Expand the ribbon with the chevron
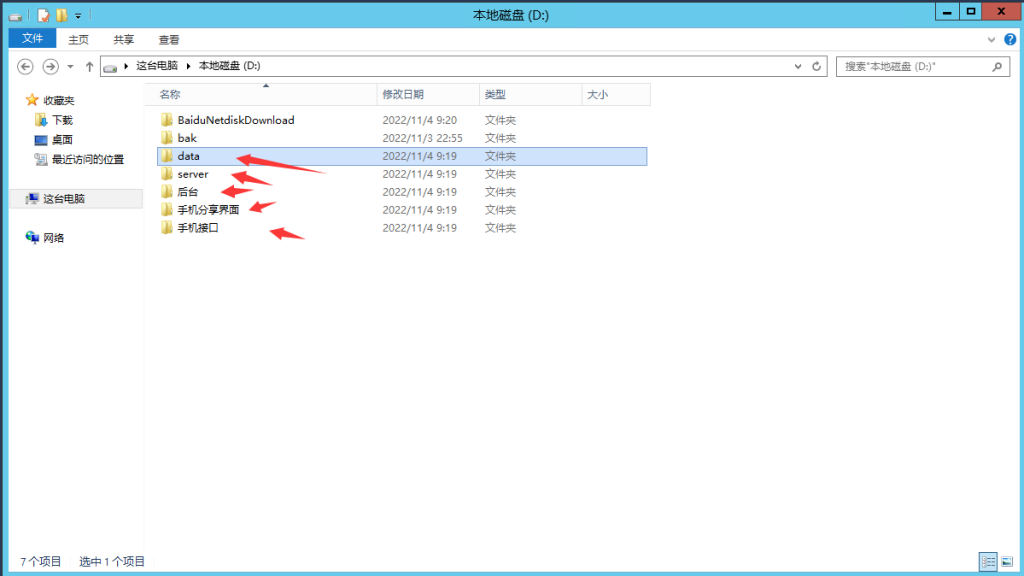 pos(990,40)
